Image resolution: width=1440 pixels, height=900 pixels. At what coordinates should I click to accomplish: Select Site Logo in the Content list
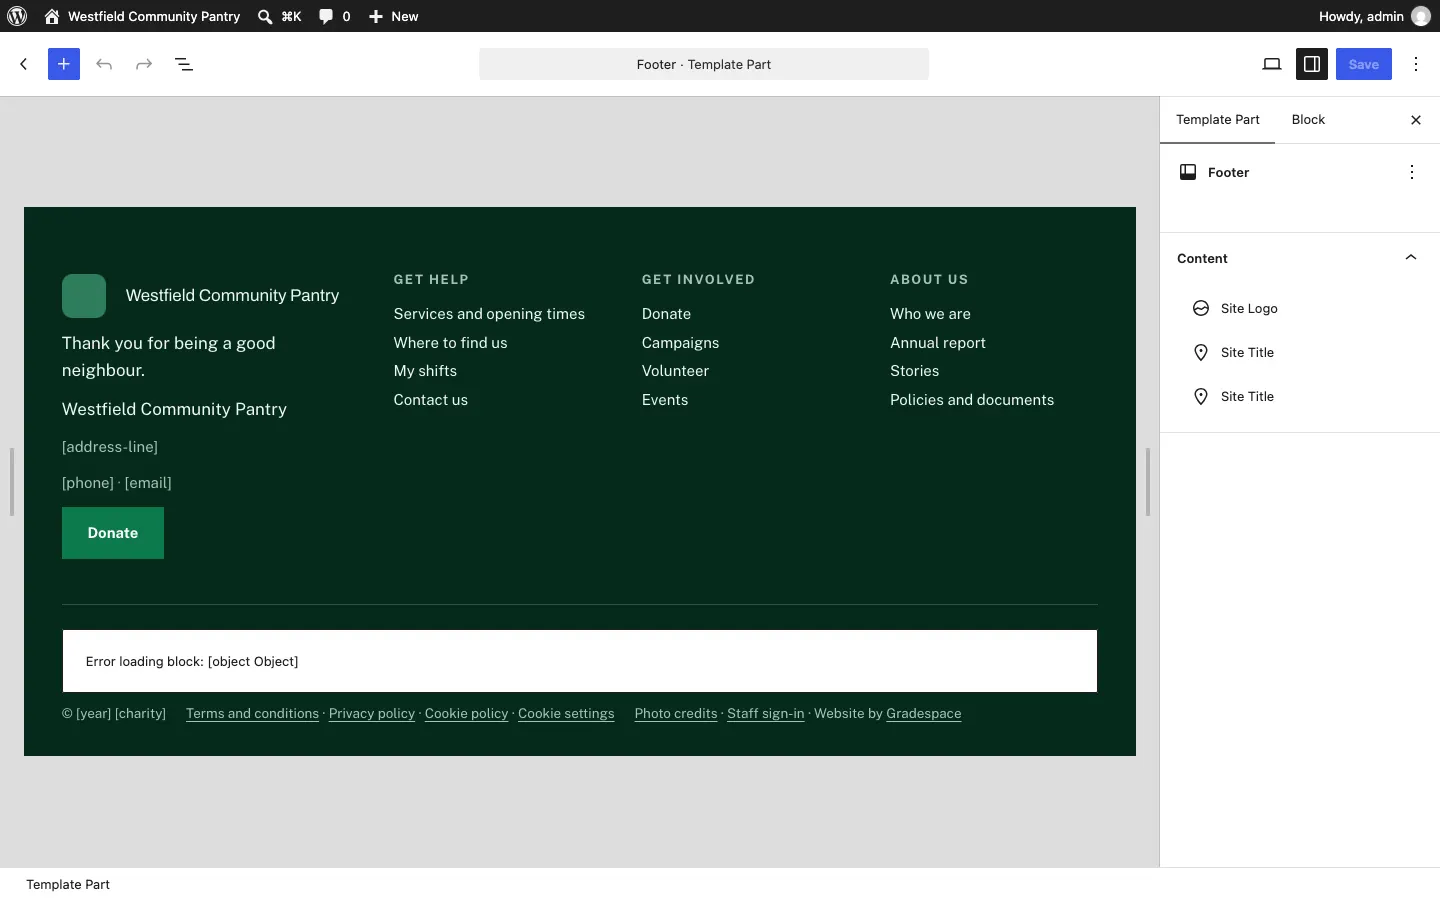pos(1300,308)
